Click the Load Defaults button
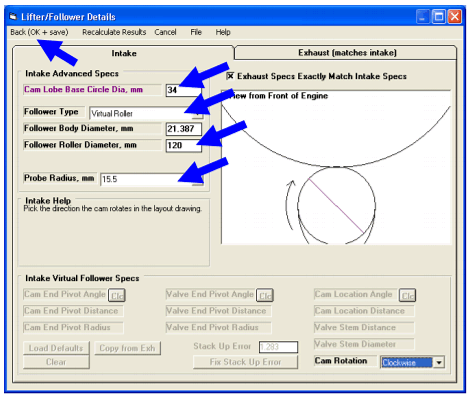This screenshot has width=471, height=398. (x=56, y=348)
